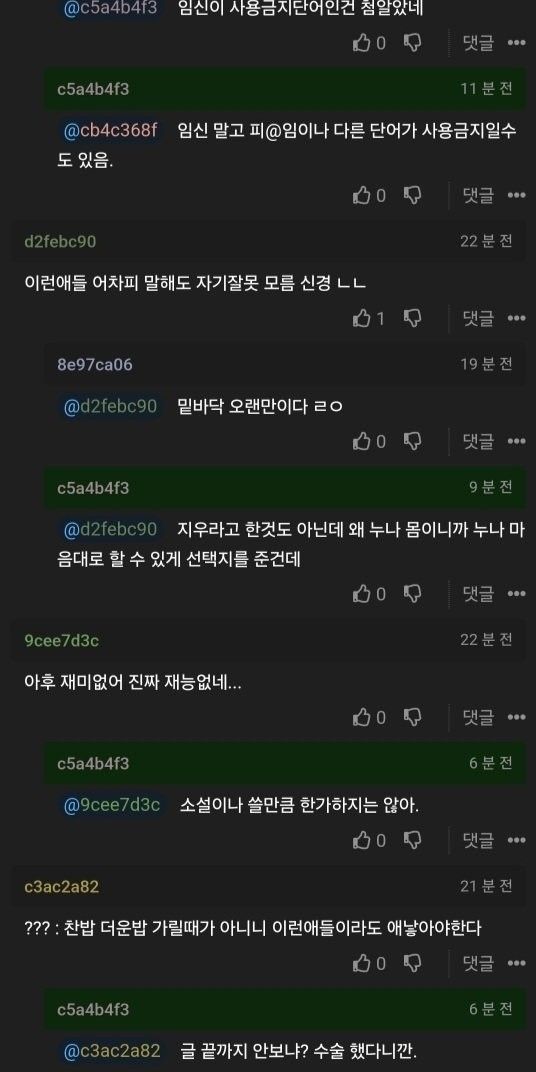Open three-dot menu on d2febc90's comment
This screenshot has width=536, height=1072.
pos(516,318)
